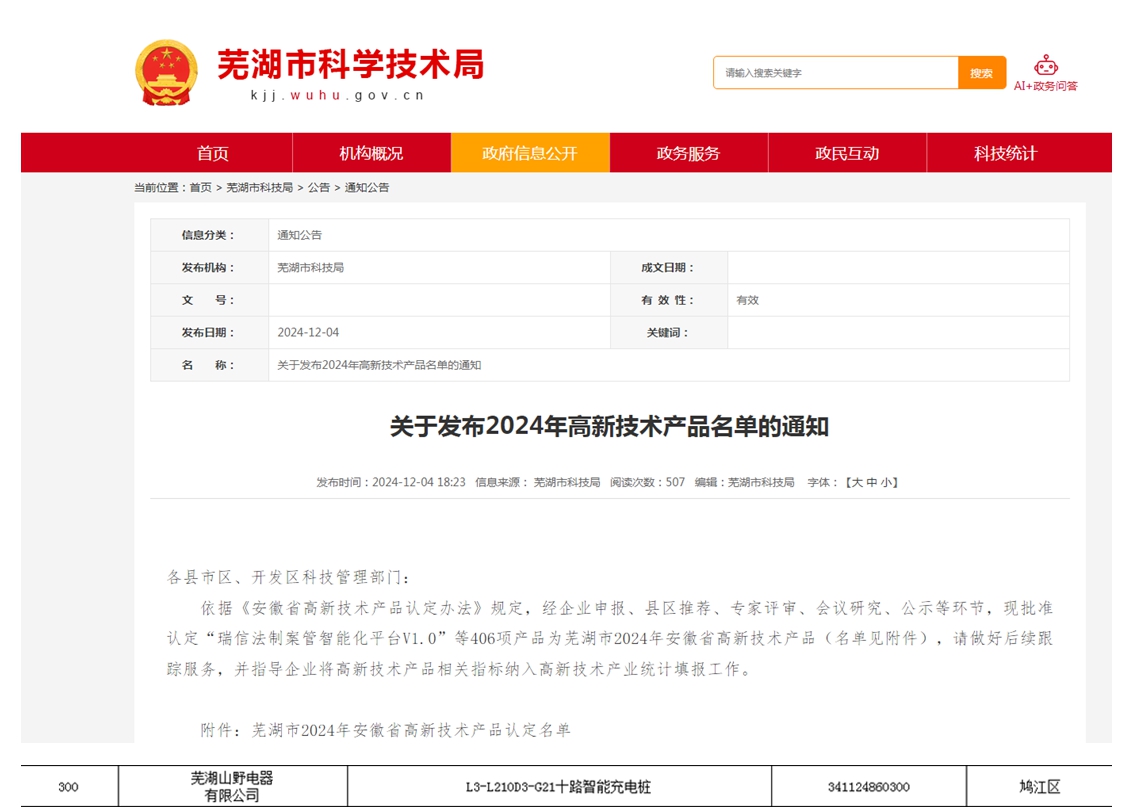Image resolution: width=1134 pixels, height=810 pixels.
Task: Click 首页 in the breadcrumb
Action: coord(200,187)
